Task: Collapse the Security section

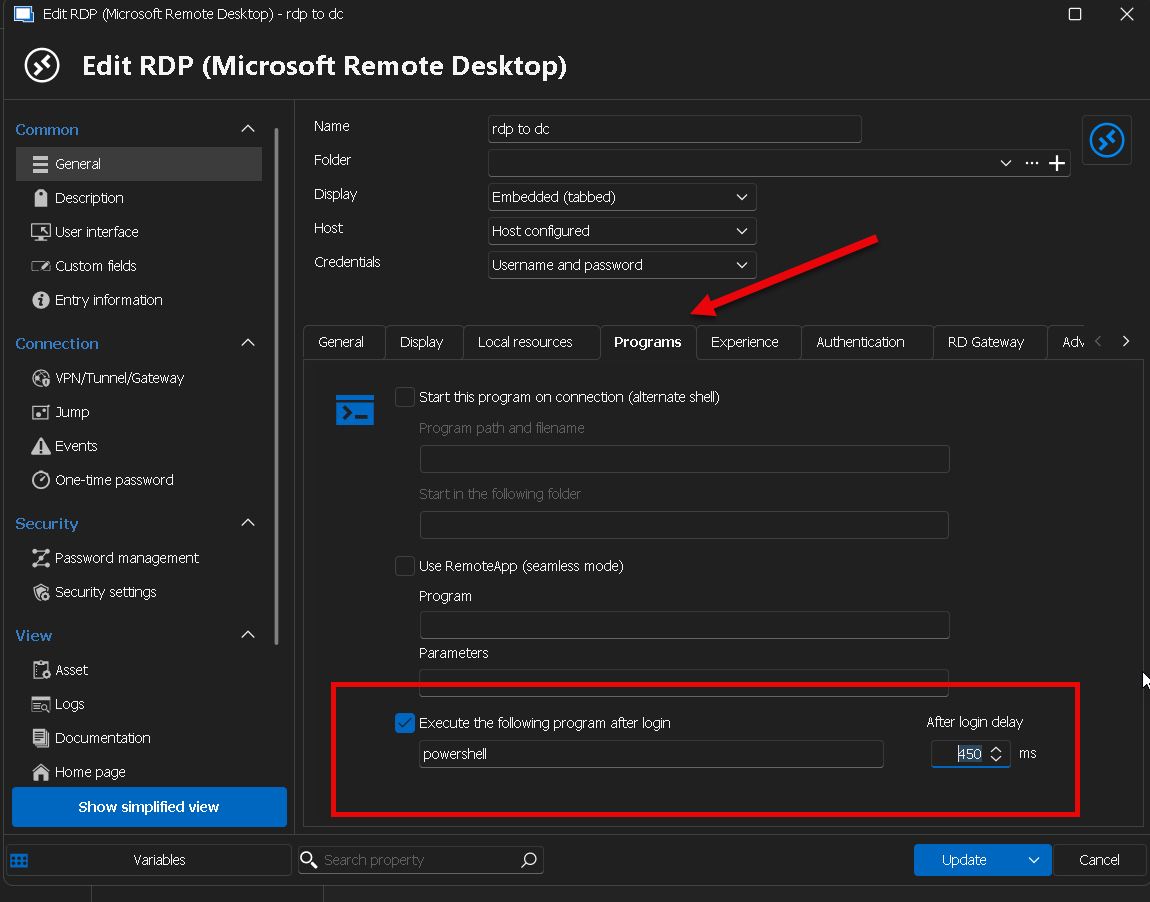Action: (248, 523)
